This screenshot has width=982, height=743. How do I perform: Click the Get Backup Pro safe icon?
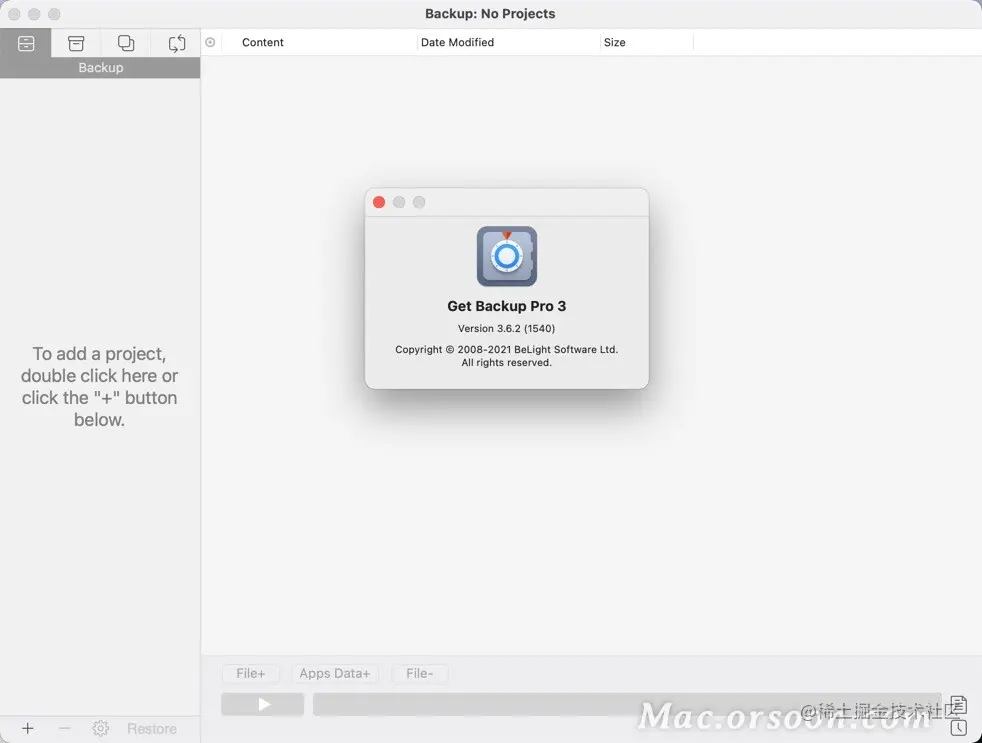pos(507,256)
